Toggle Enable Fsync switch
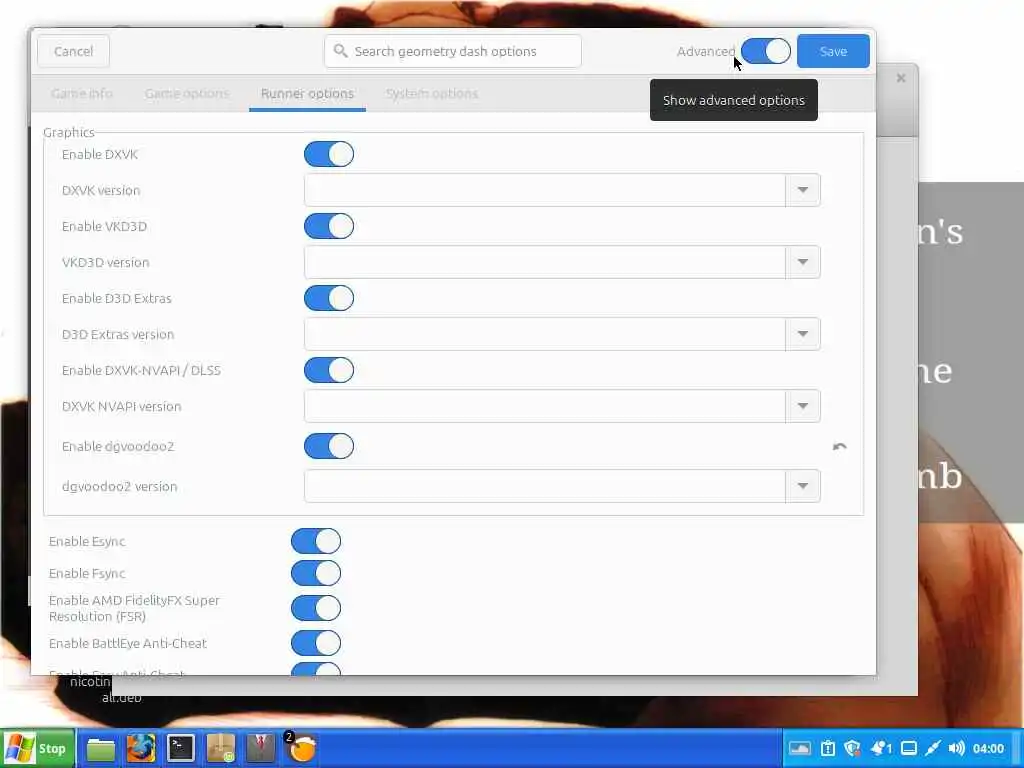This screenshot has width=1024, height=768. click(316, 573)
